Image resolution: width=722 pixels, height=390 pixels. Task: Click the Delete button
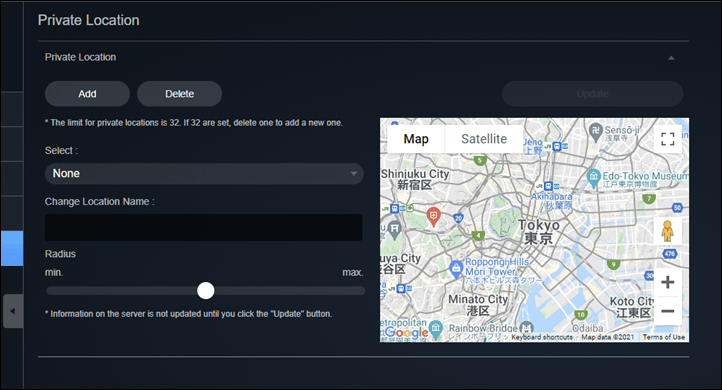tap(180, 94)
